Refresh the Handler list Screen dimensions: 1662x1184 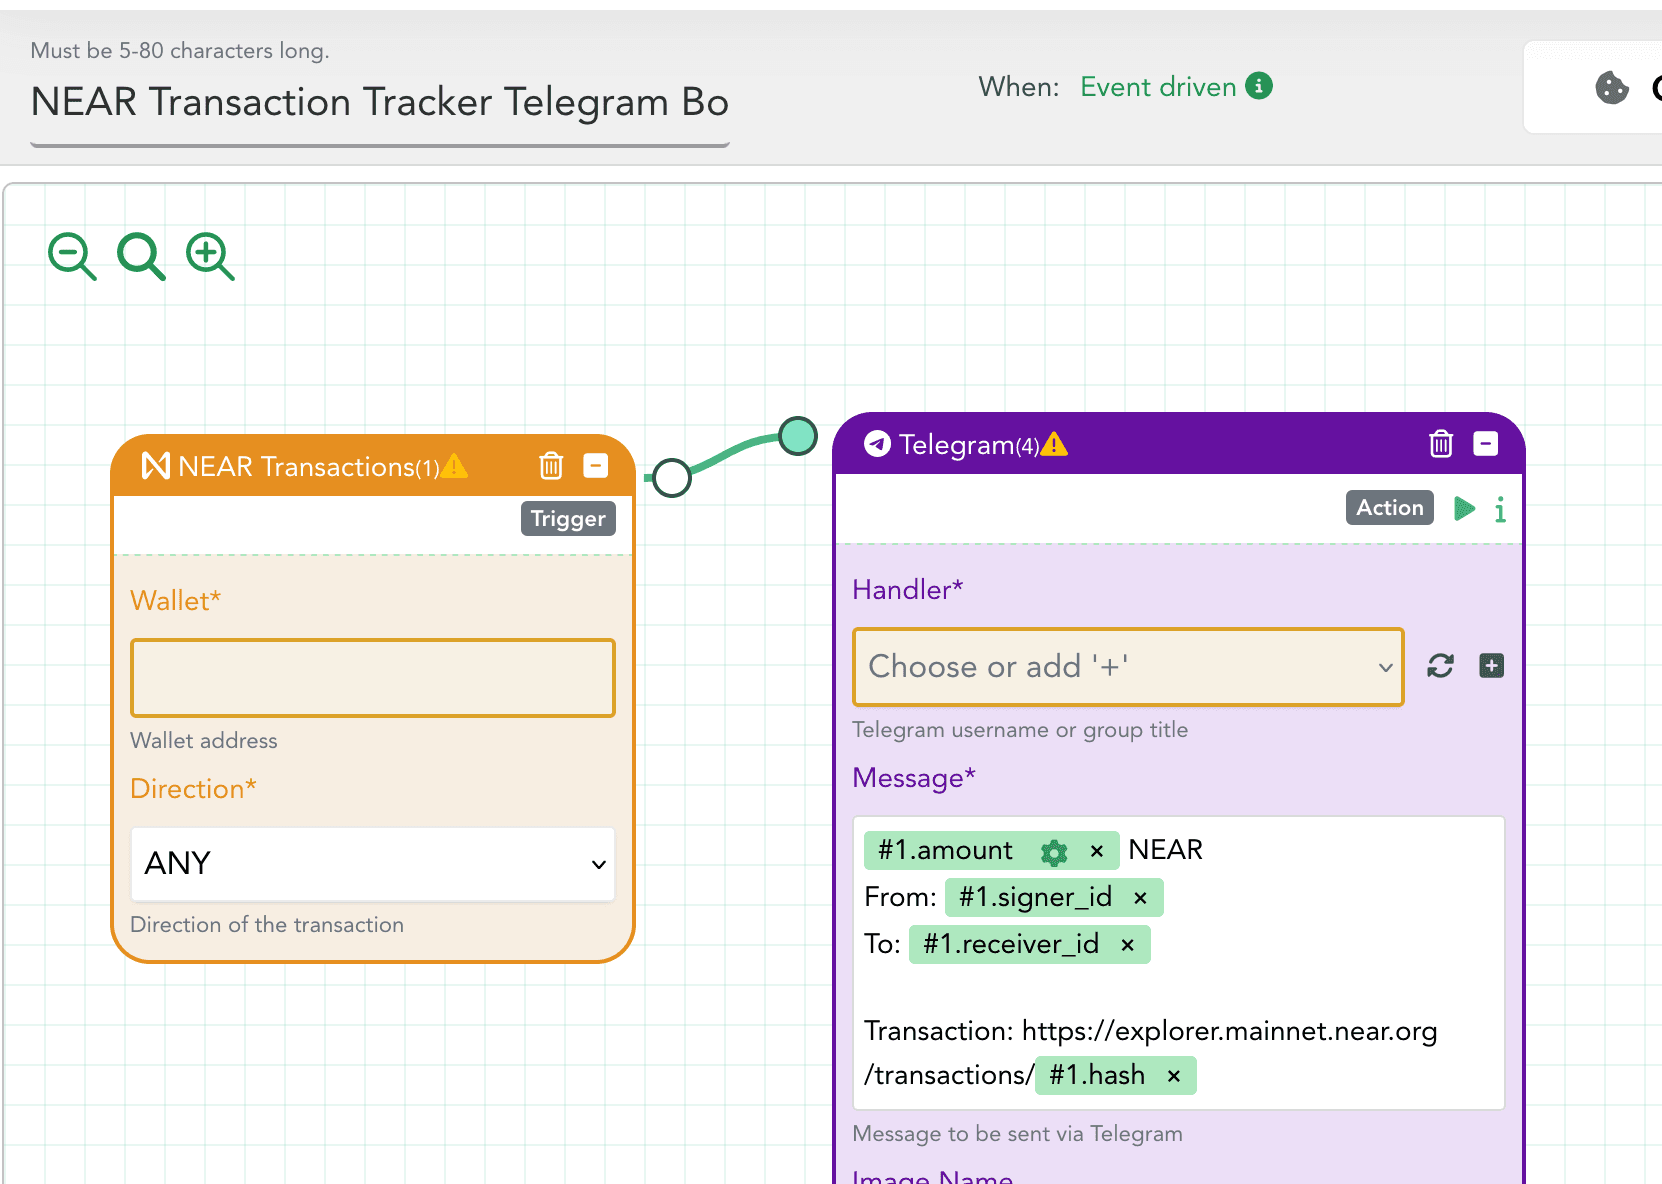pyautogui.click(x=1440, y=666)
